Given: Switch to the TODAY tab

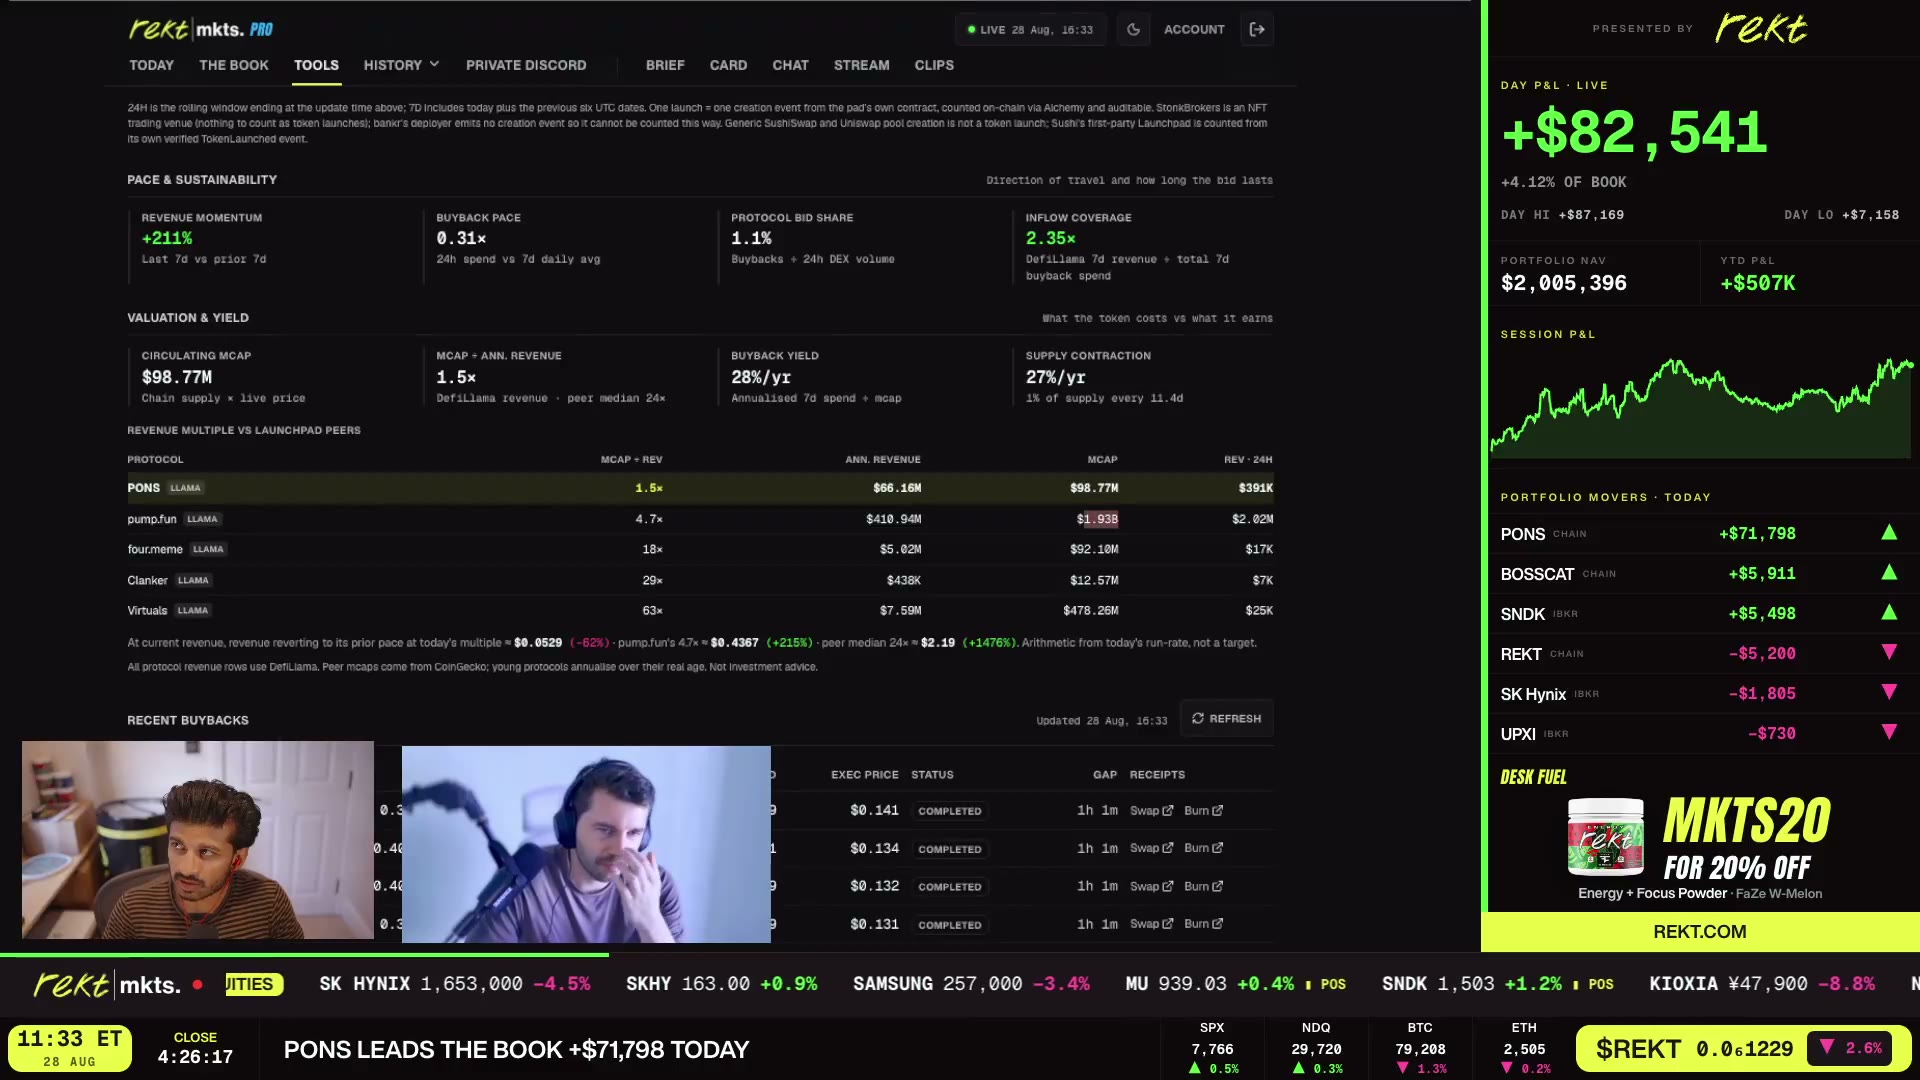Looking at the screenshot, I should pos(151,65).
